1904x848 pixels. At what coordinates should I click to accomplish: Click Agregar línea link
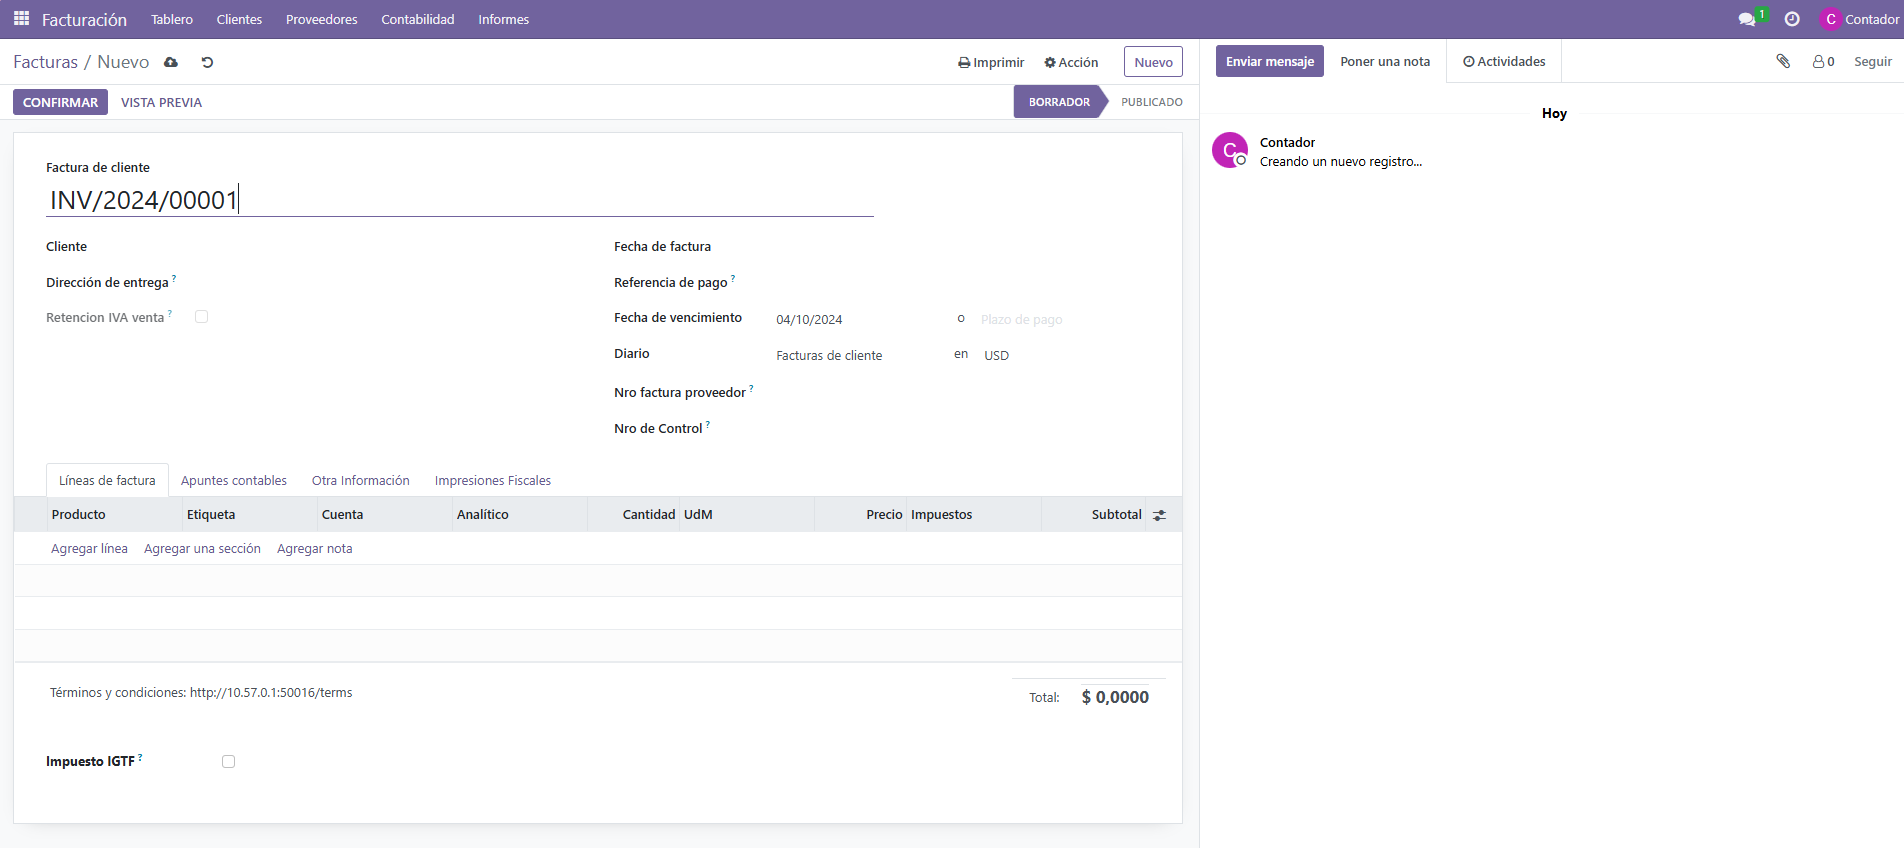[89, 549]
